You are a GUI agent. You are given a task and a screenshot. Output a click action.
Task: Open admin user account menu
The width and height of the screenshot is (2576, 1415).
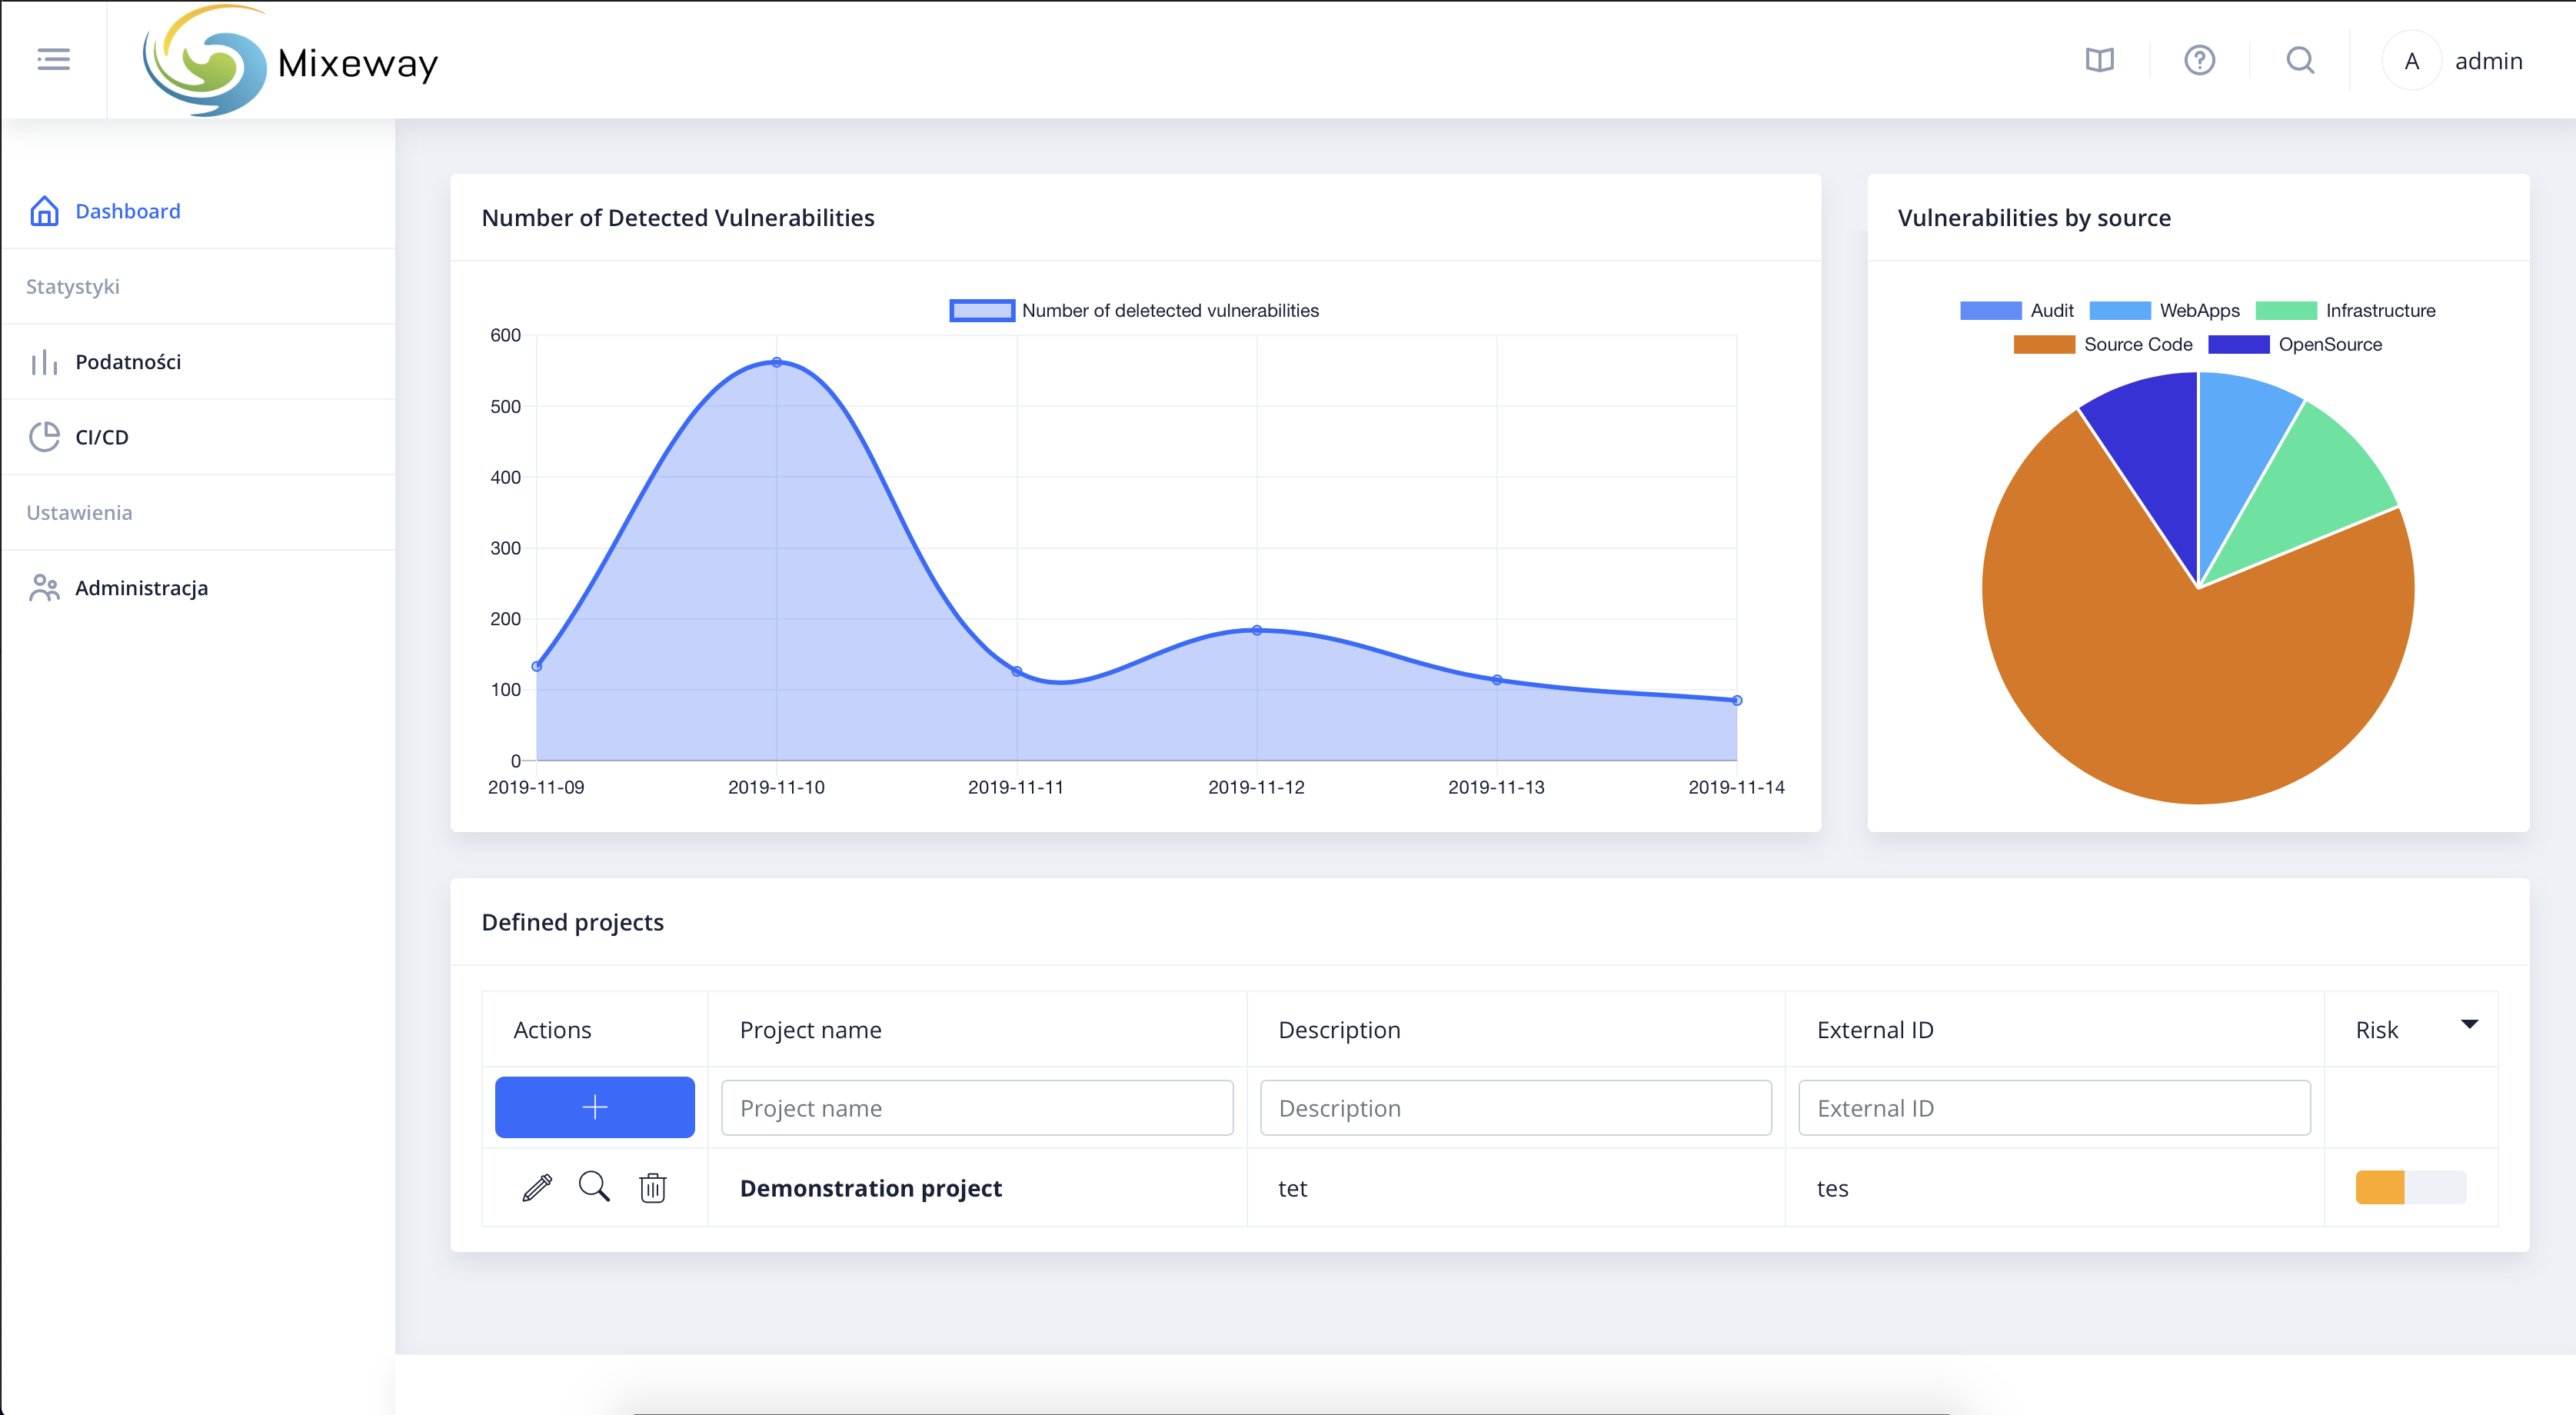(2453, 61)
